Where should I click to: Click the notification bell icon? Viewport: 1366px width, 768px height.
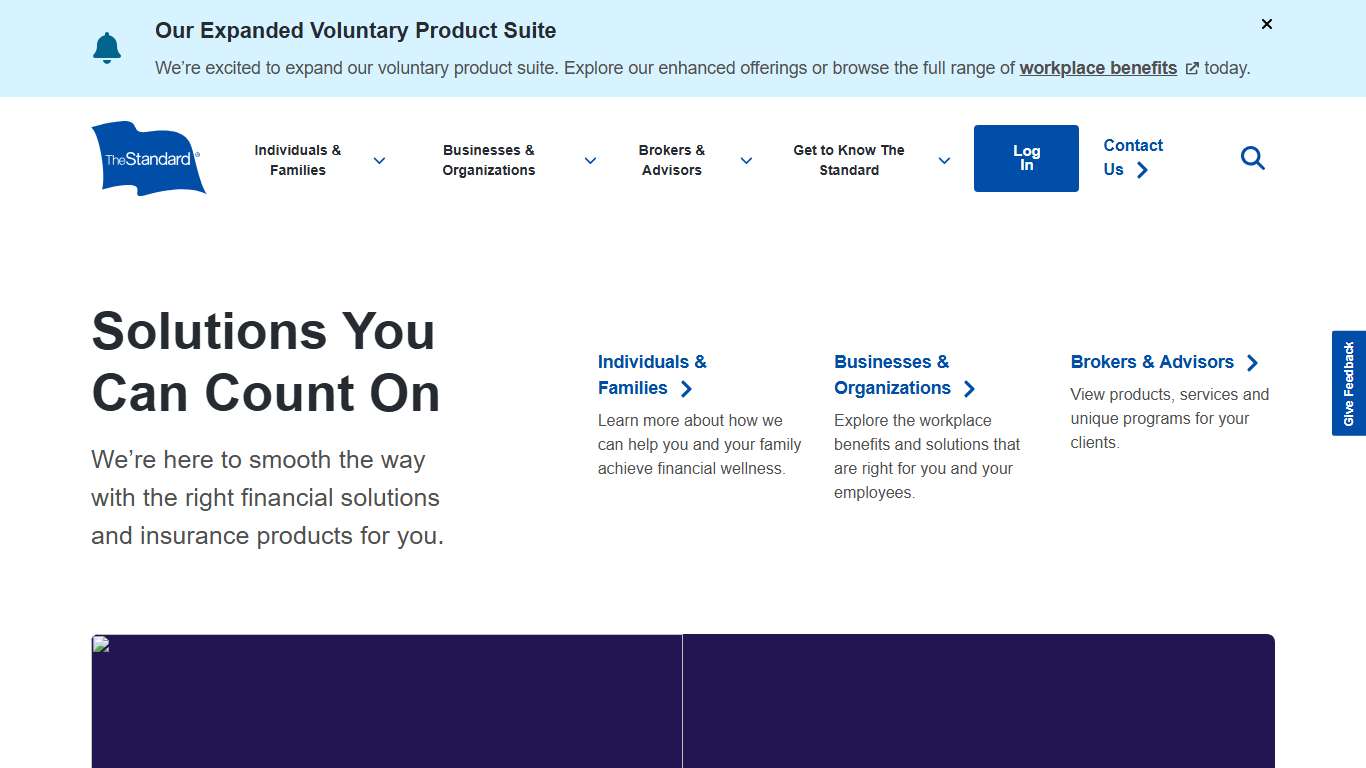[107, 48]
